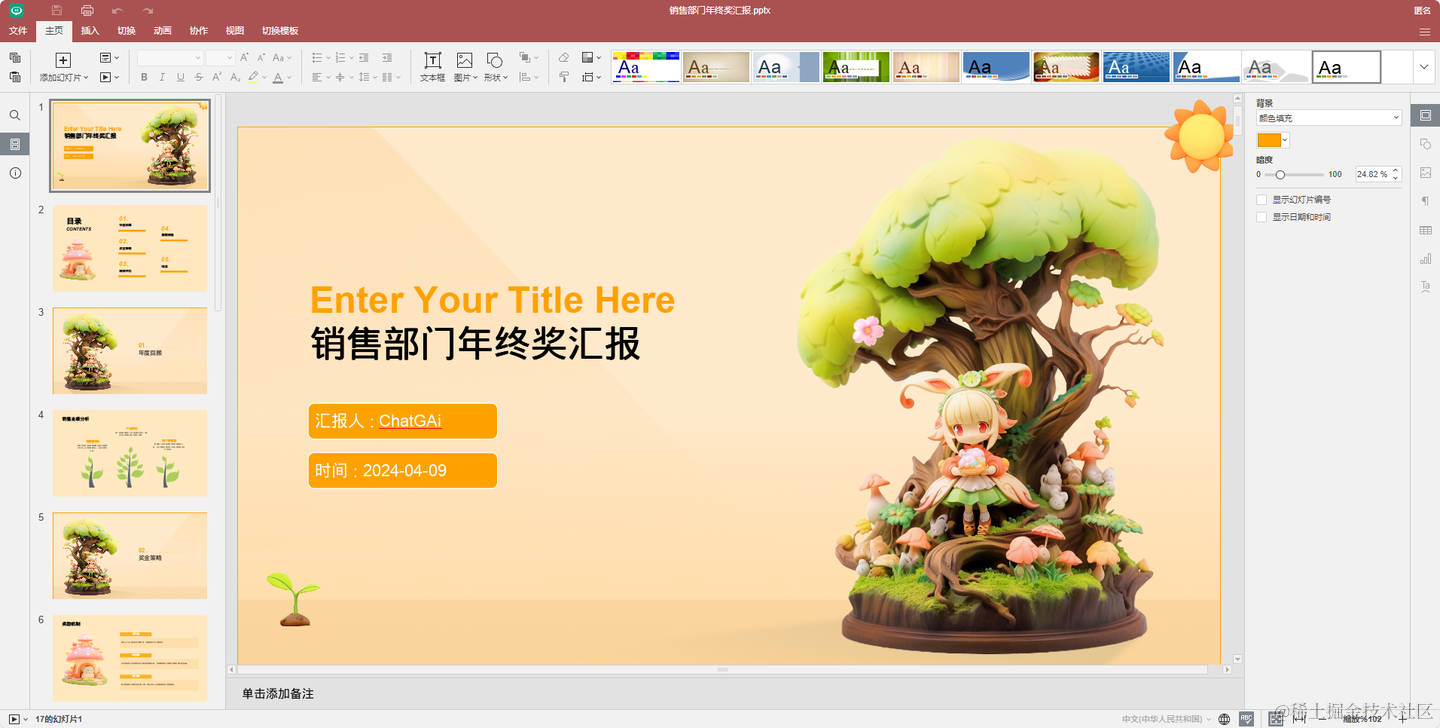Click the format painter icon
The height and width of the screenshot is (728, 1440).
563,77
